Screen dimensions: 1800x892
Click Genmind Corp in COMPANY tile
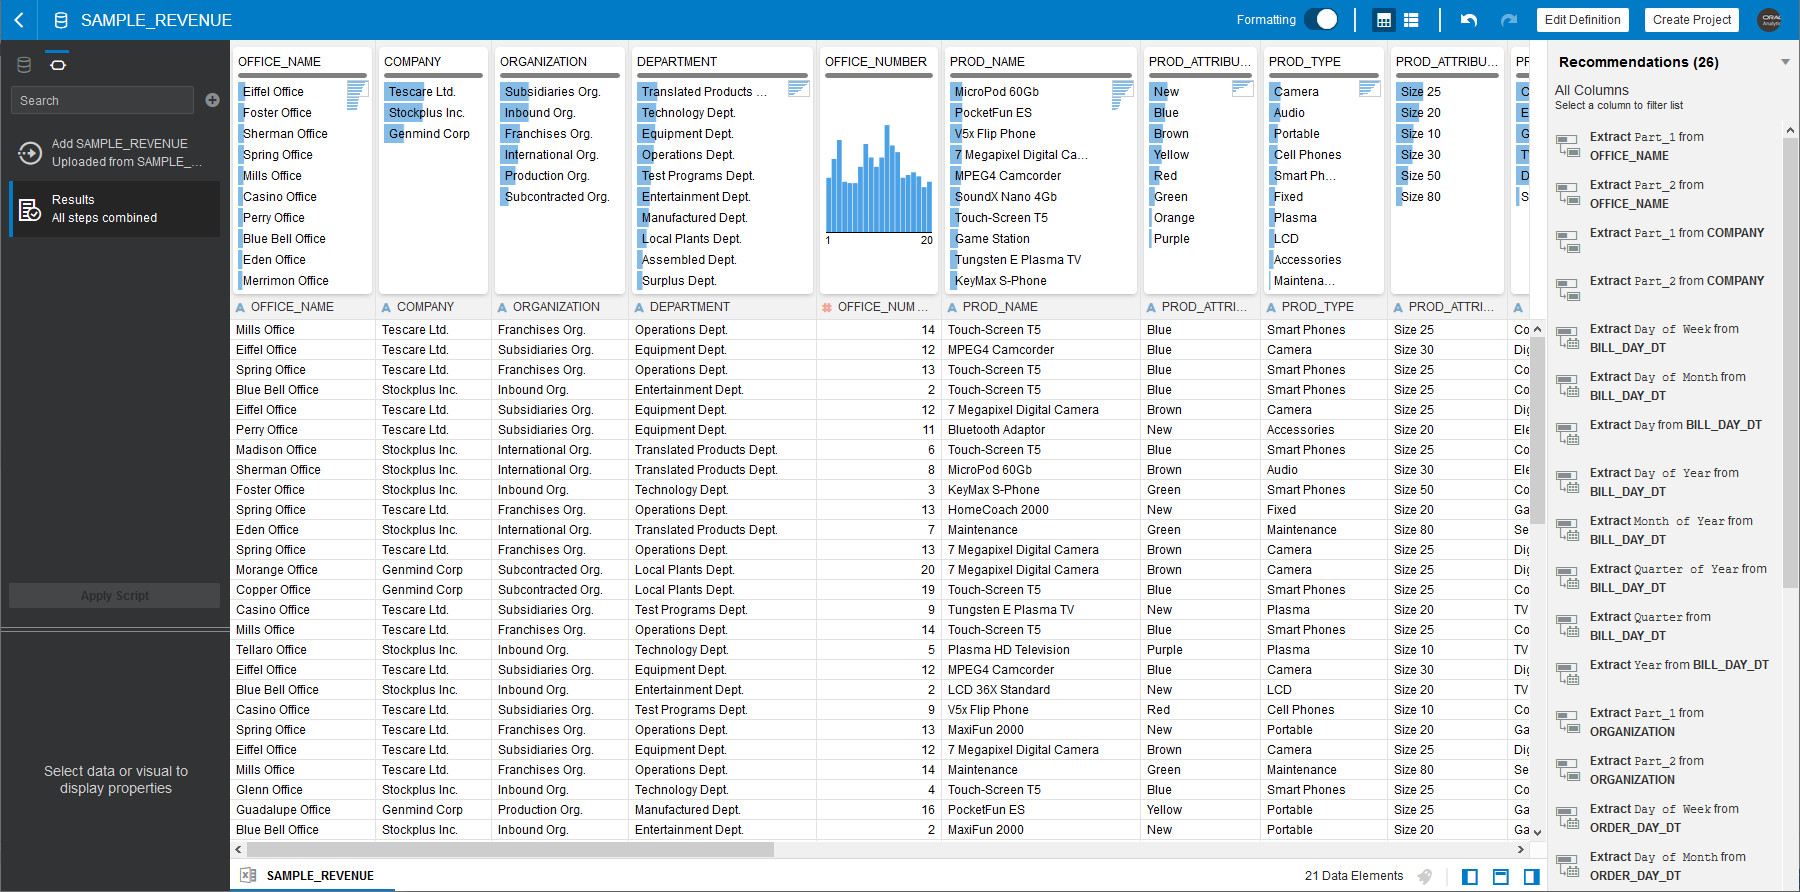pos(429,134)
